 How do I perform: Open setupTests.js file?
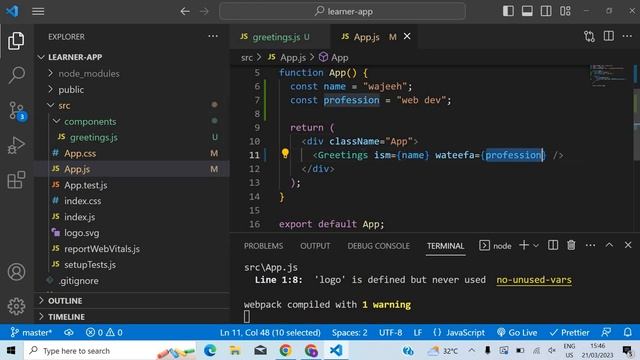pos(90,264)
